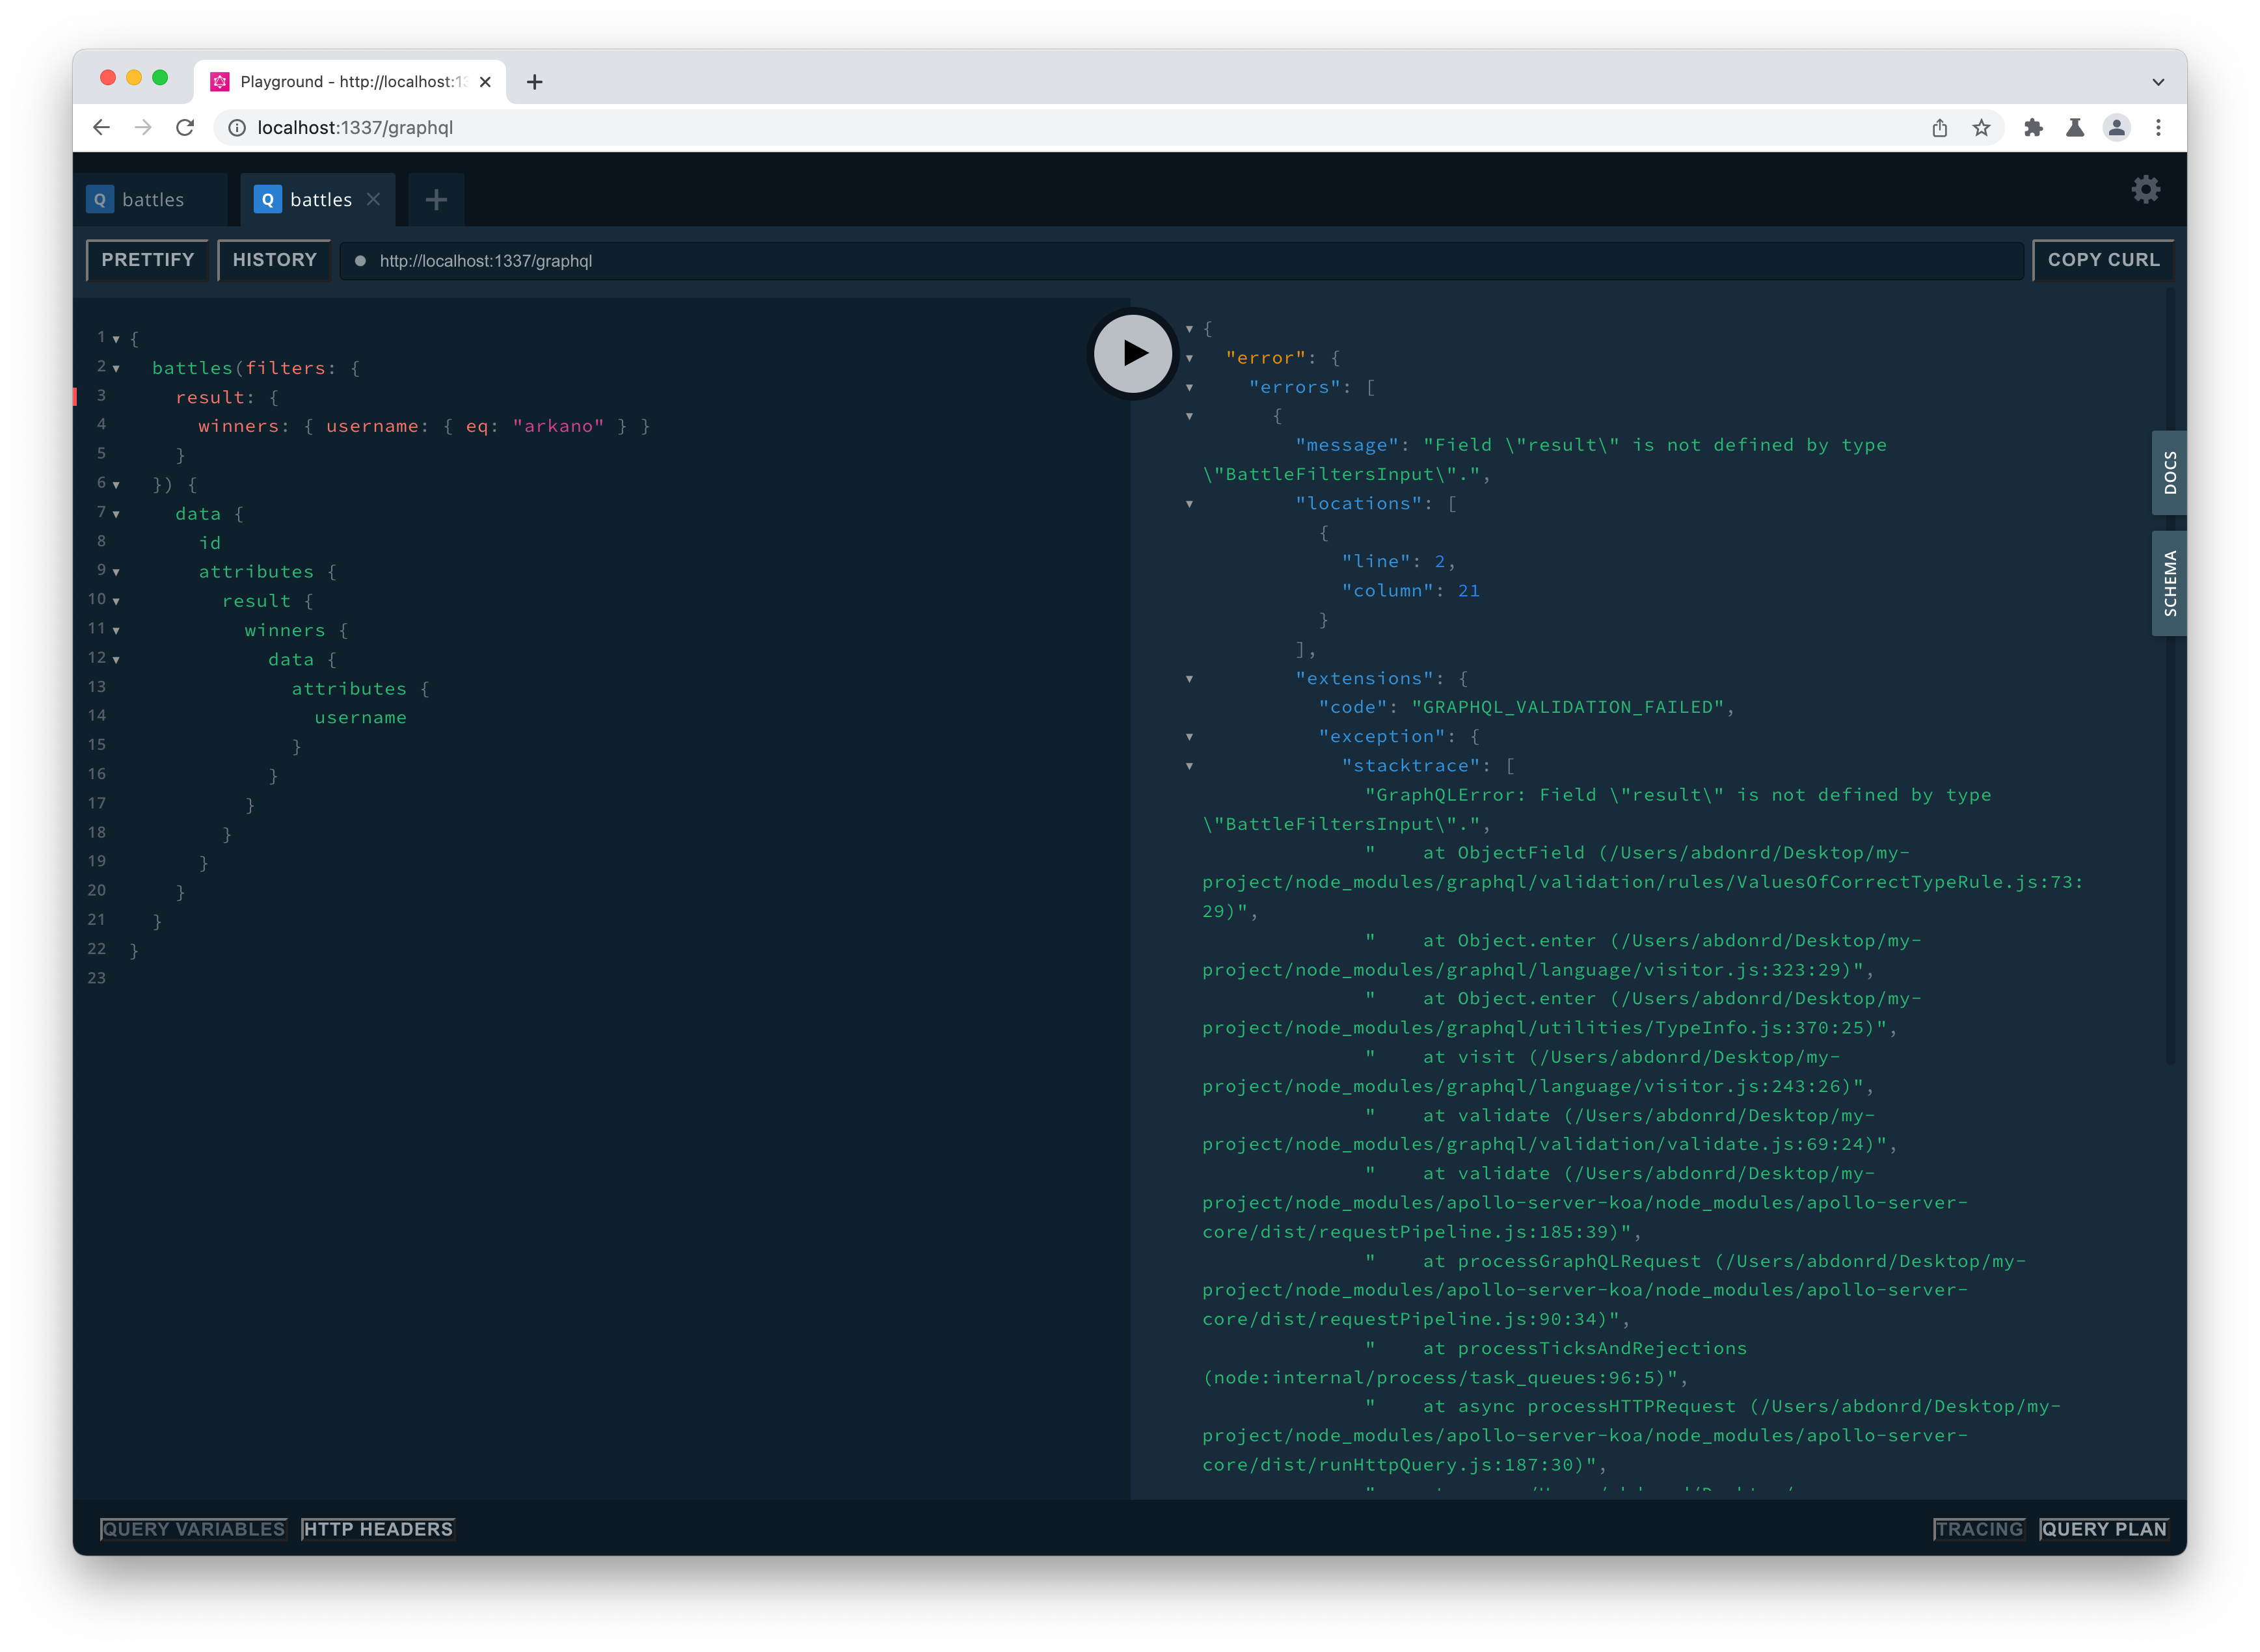The image size is (2260, 1652).
Task: Open the QUERY VARIABLES pane
Action: pyautogui.click(x=193, y=1529)
